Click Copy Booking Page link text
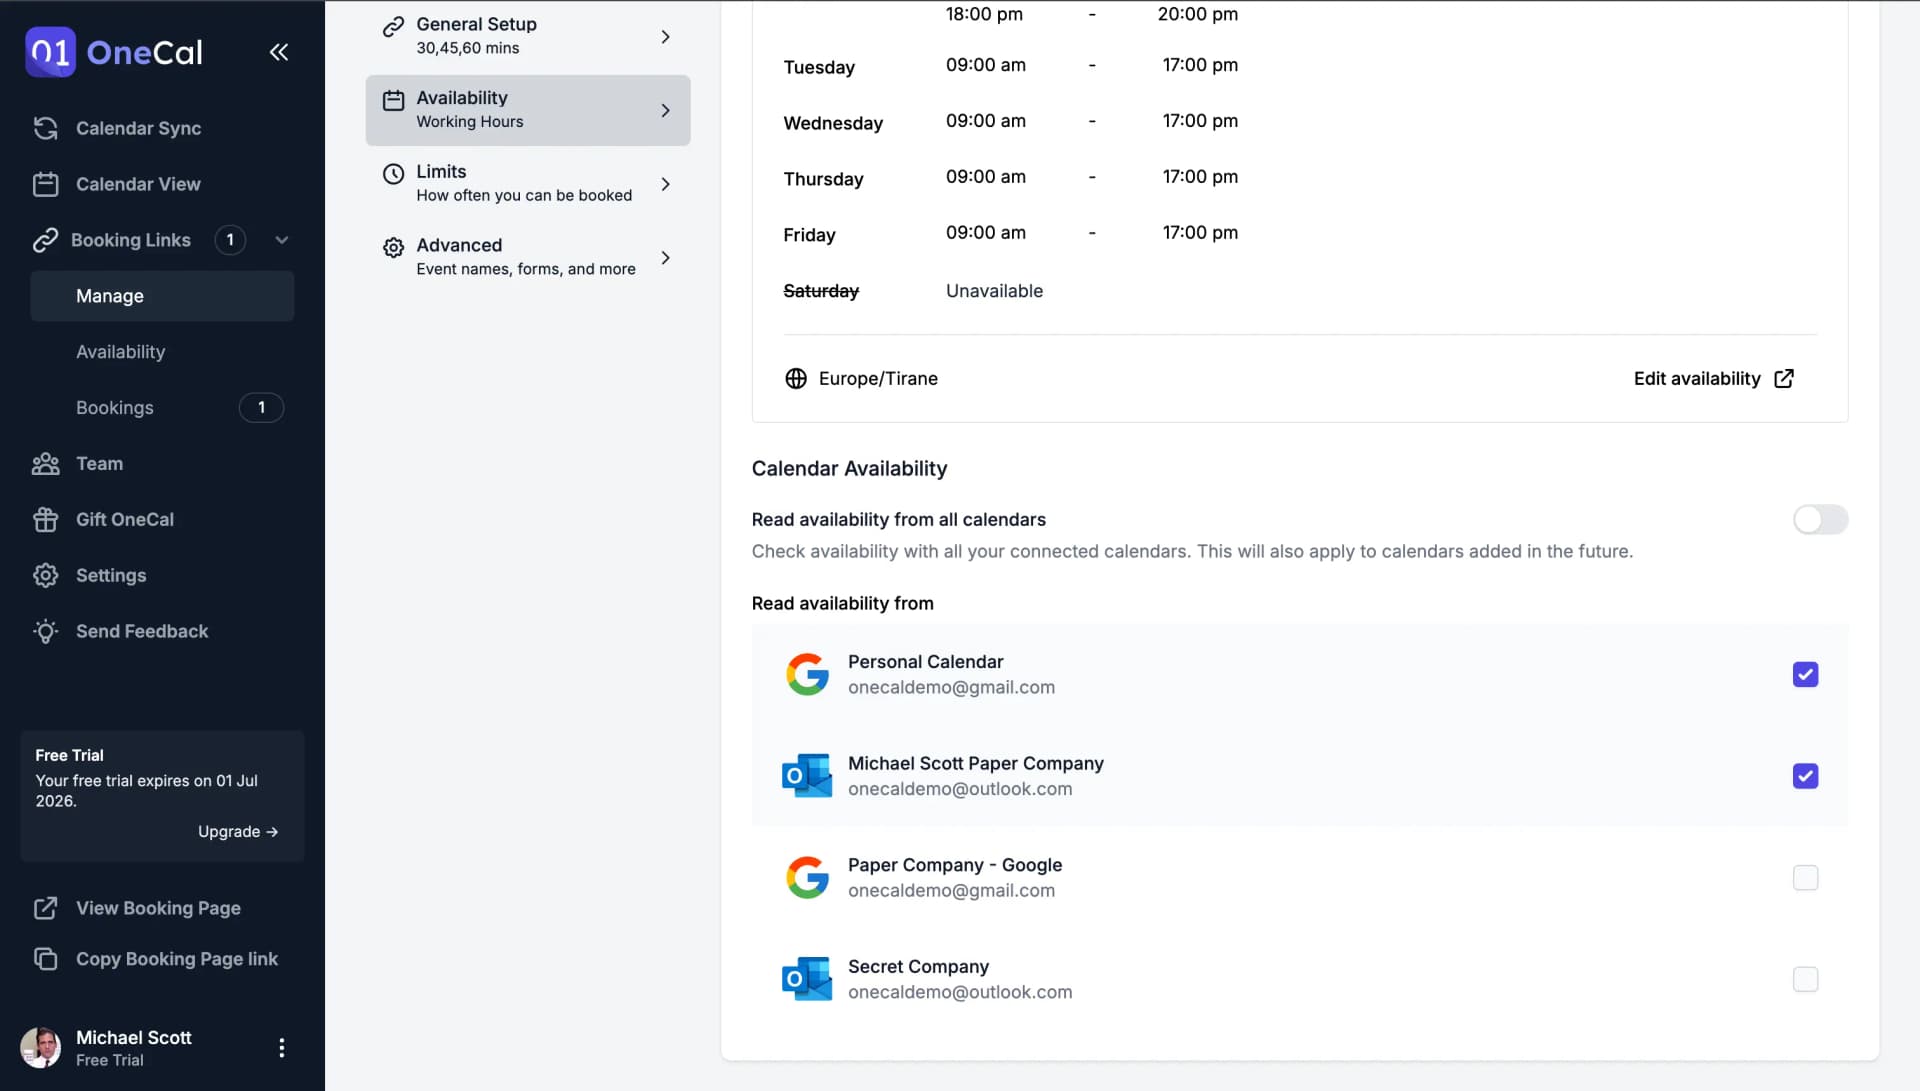 [177, 959]
